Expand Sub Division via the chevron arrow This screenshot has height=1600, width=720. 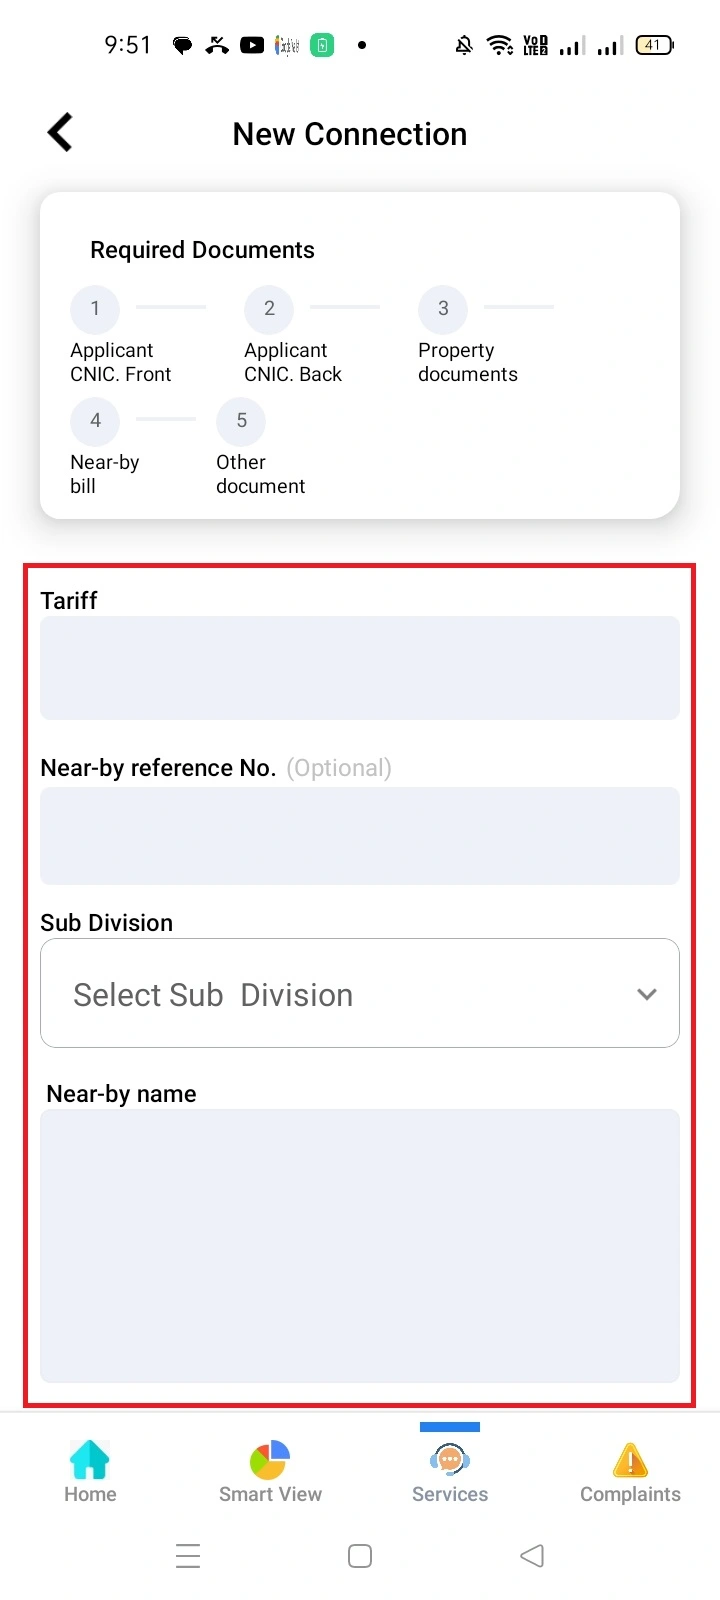646,994
